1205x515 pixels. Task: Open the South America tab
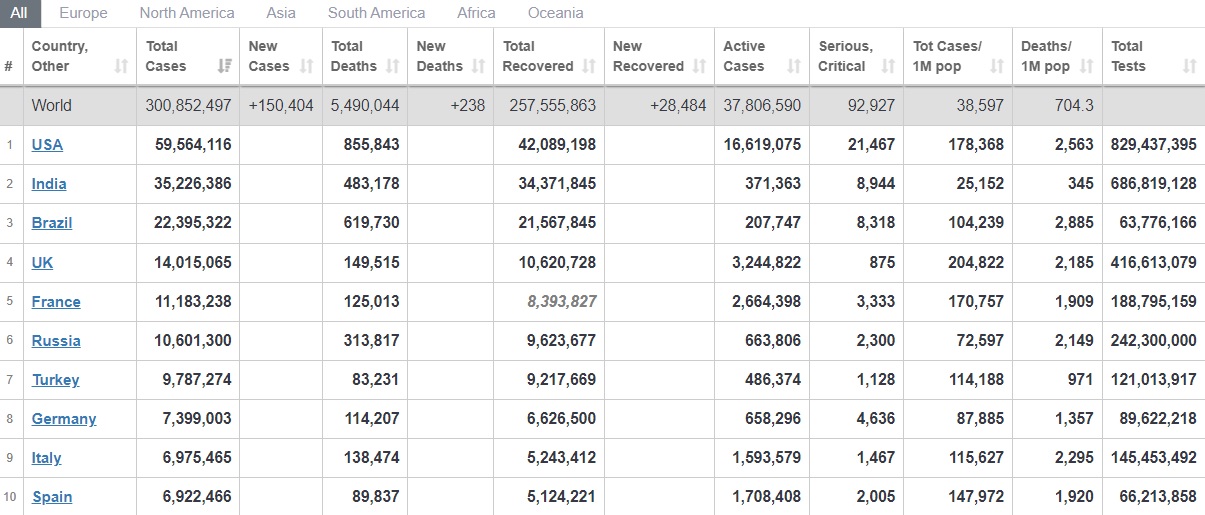tap(376, 13)
